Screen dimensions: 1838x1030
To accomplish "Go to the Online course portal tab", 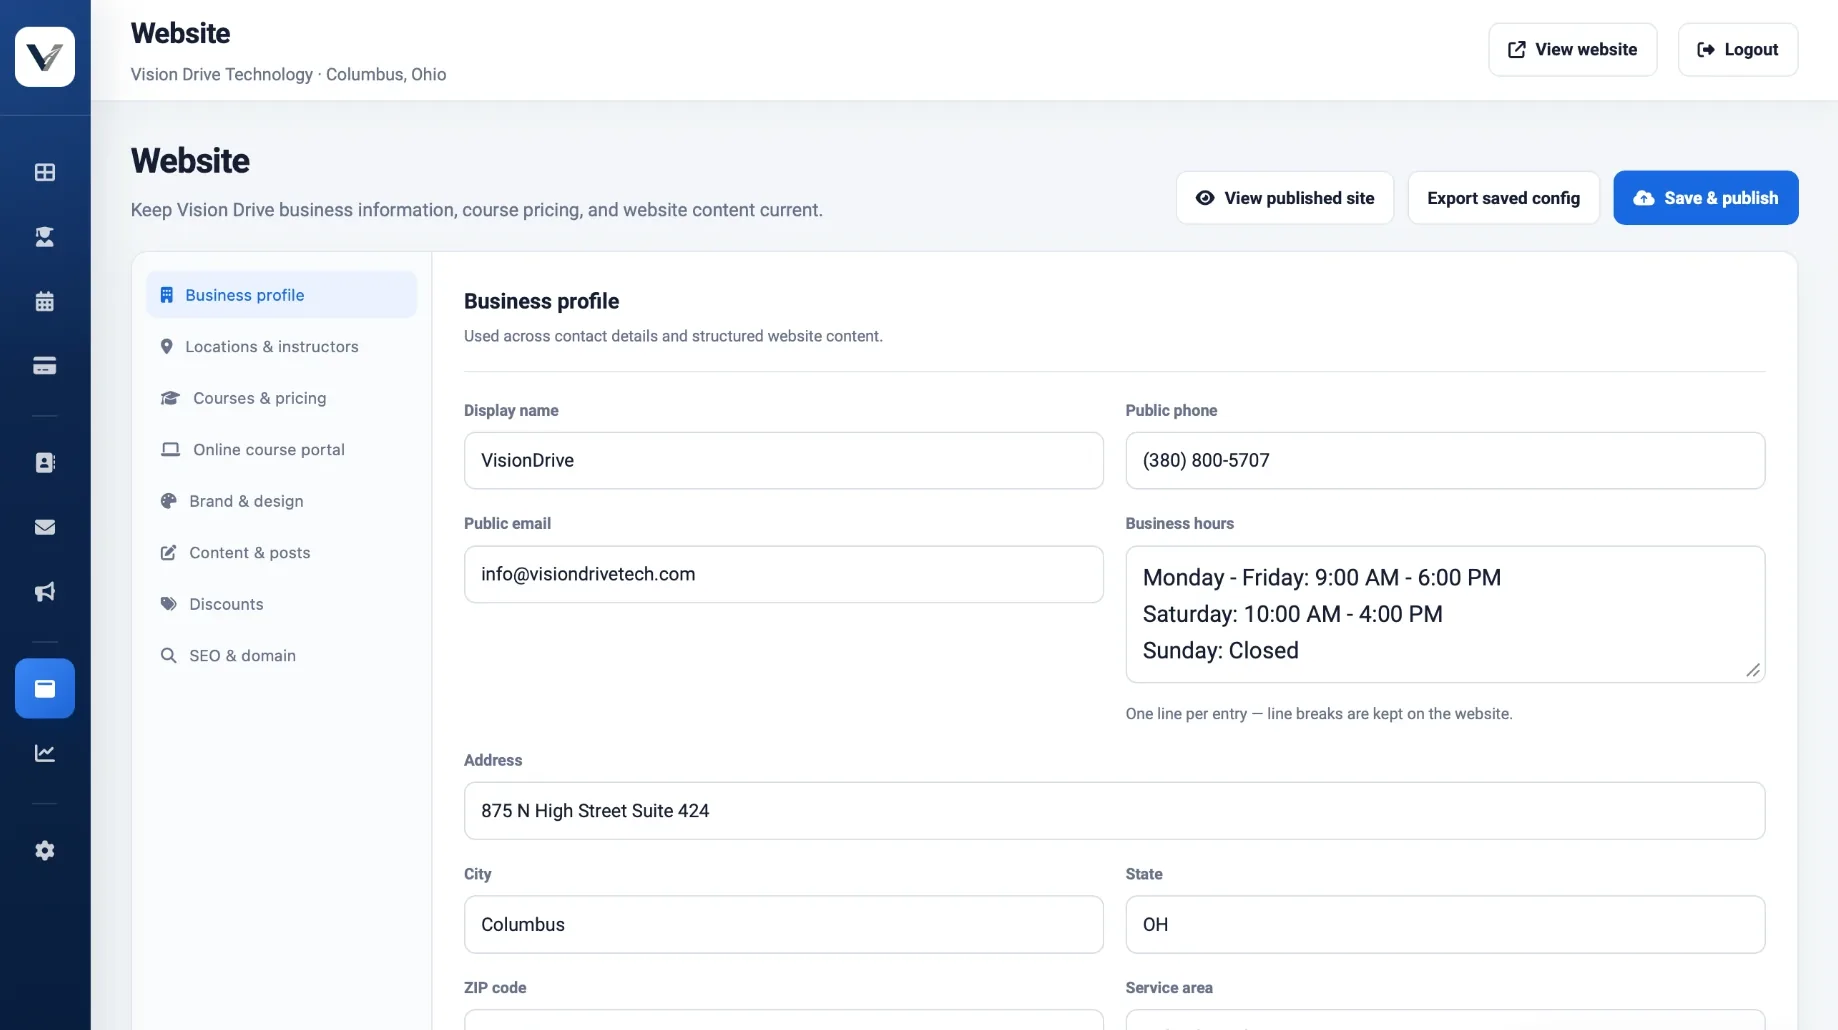I will [281, 450].
